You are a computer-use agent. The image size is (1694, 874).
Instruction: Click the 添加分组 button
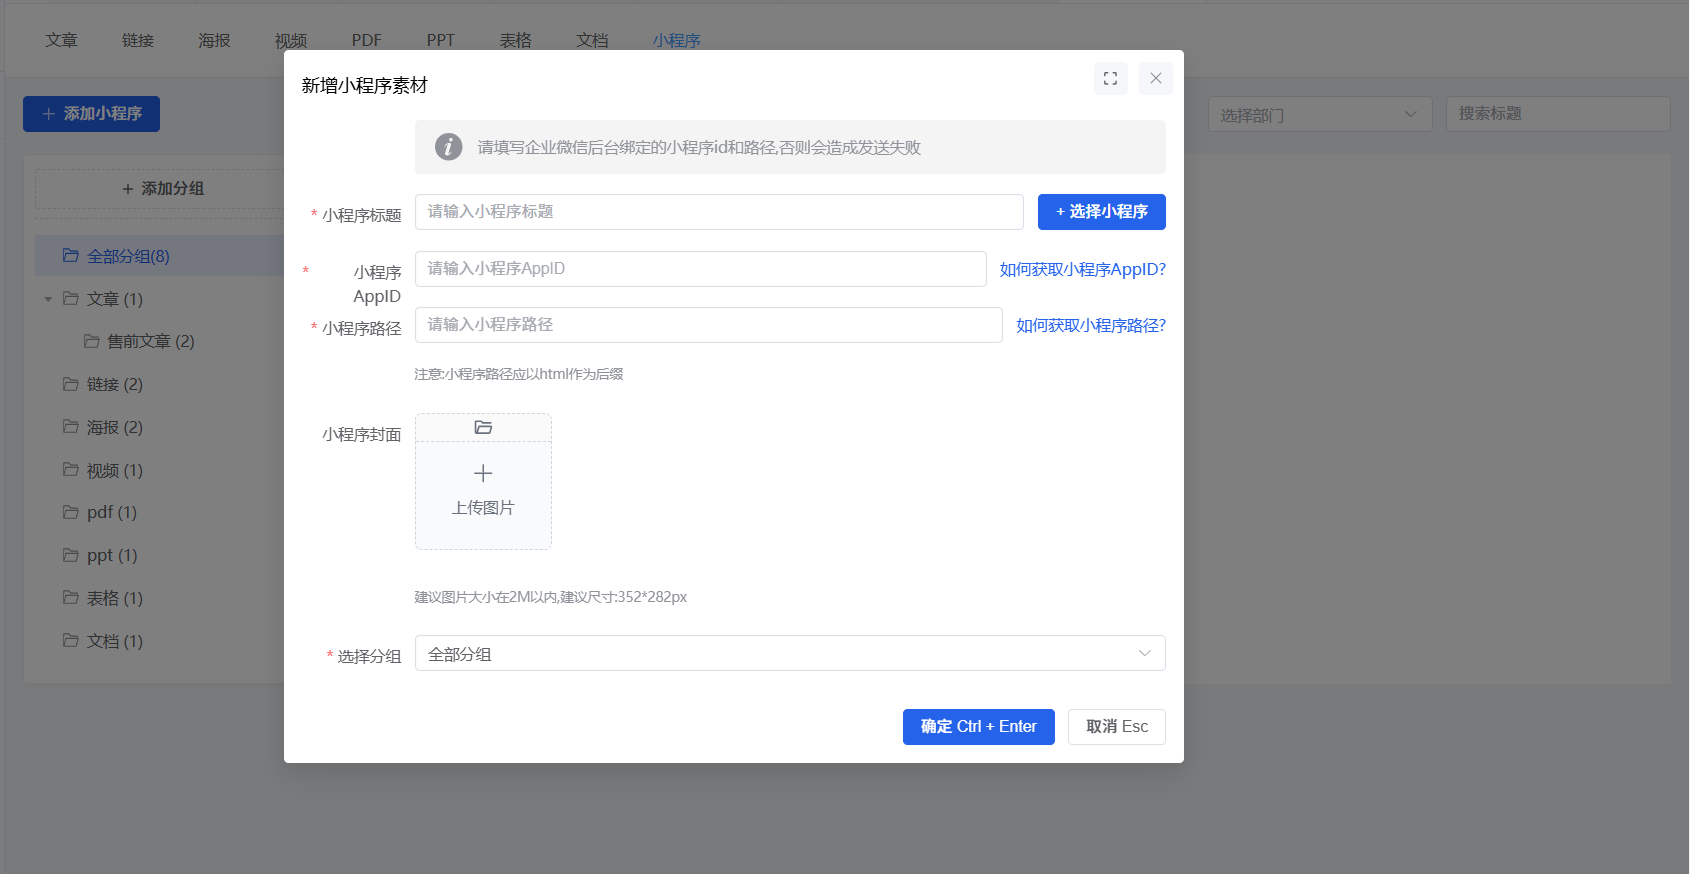coord(163,188)
